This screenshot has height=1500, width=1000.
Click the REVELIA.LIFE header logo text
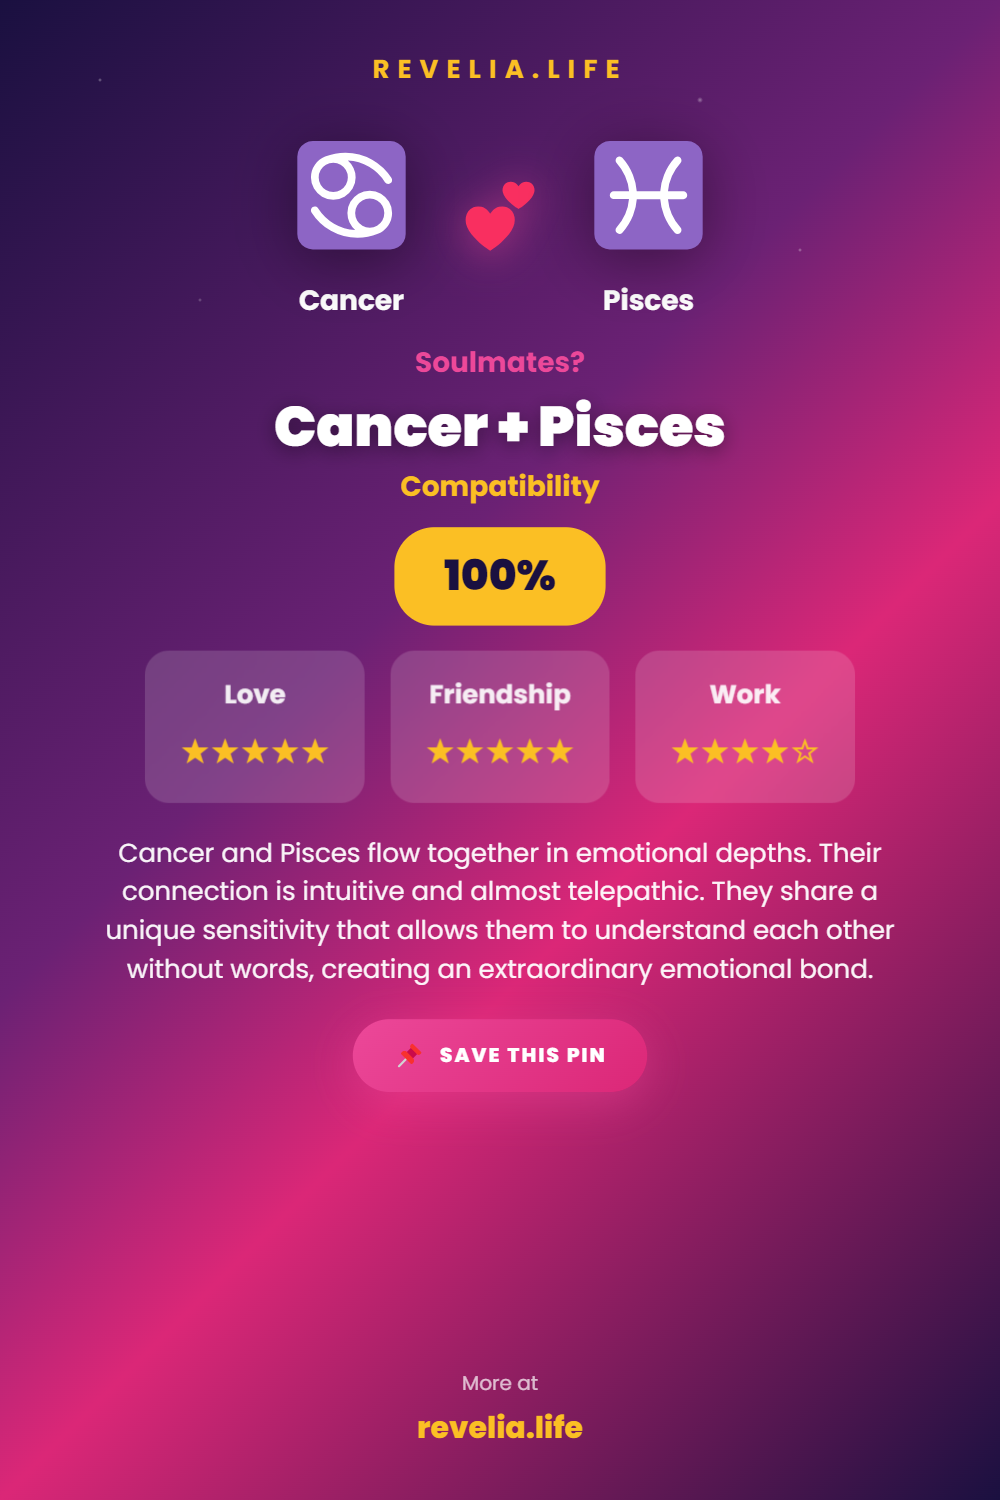[x=498, y=70]
